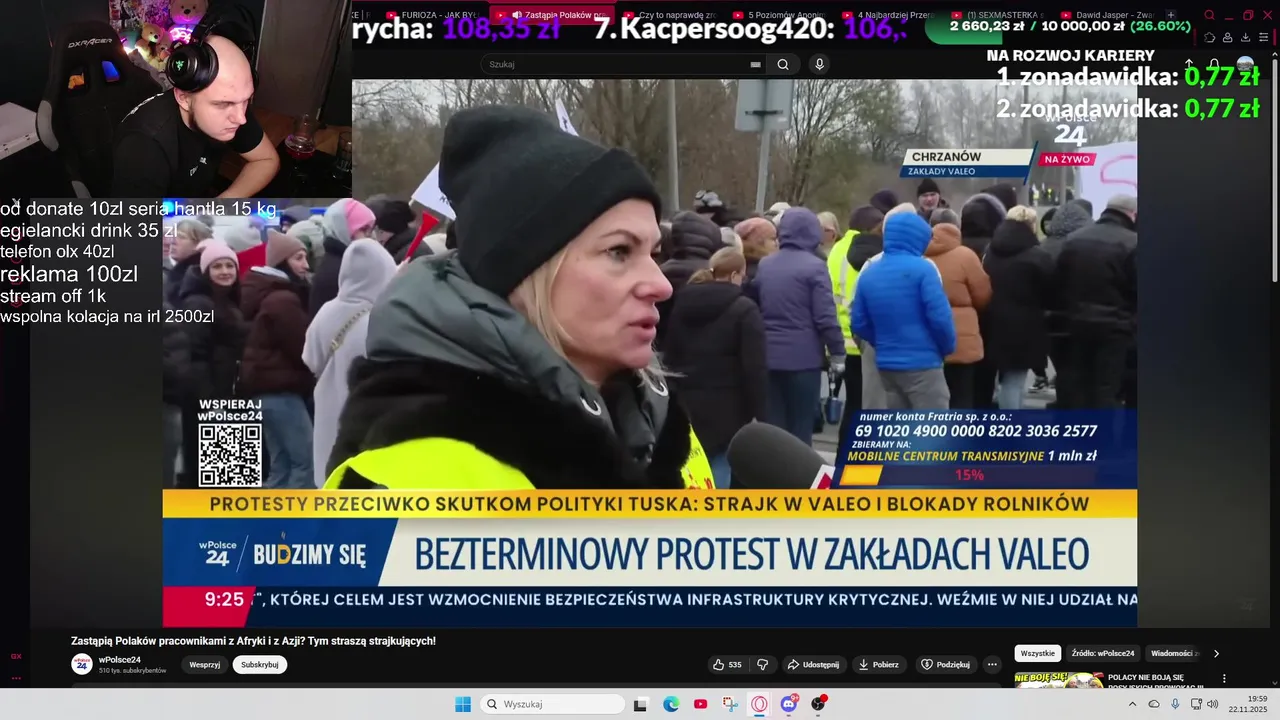Open OBS Studio on taskbar

pos(818,704)
